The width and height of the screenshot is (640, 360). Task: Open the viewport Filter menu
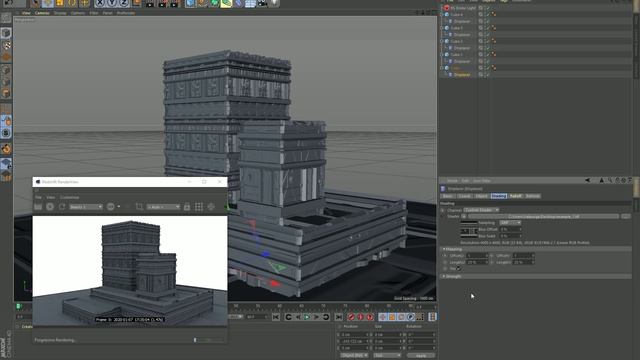94,13
